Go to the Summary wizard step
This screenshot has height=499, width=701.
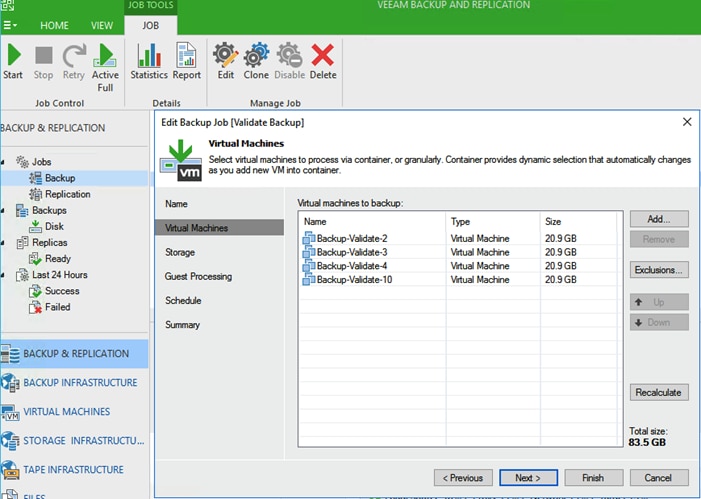coord(182,325)
